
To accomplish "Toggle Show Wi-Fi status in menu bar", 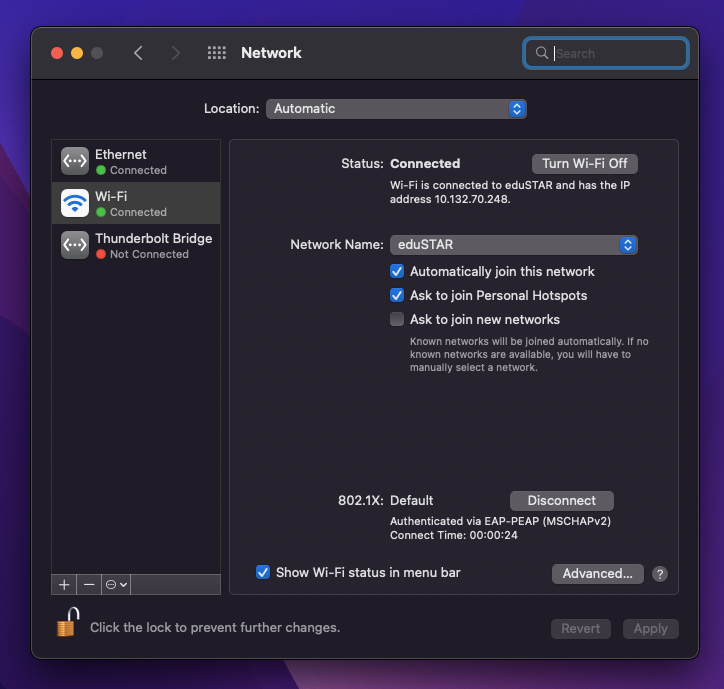I will coord(263,572).
